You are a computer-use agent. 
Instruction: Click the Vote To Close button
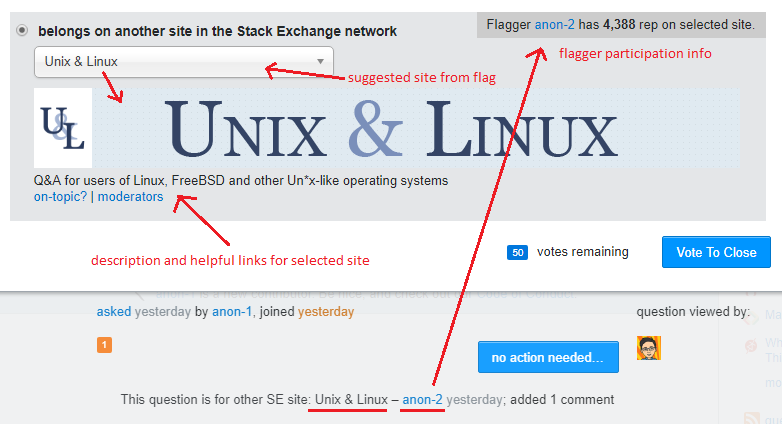(x=716, y=252)
